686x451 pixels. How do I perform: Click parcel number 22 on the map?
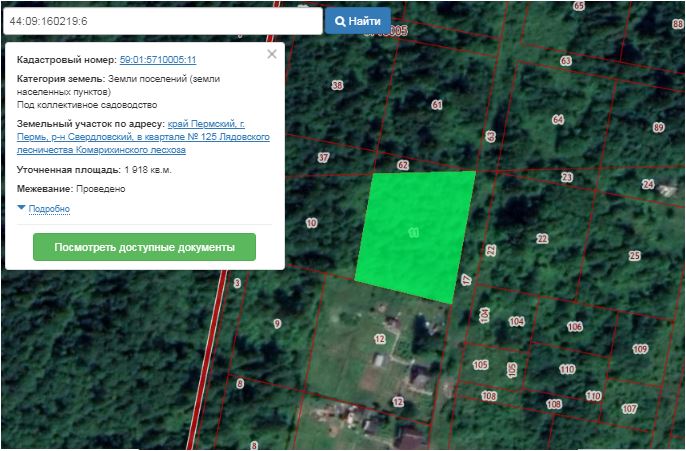coord(542,238)
